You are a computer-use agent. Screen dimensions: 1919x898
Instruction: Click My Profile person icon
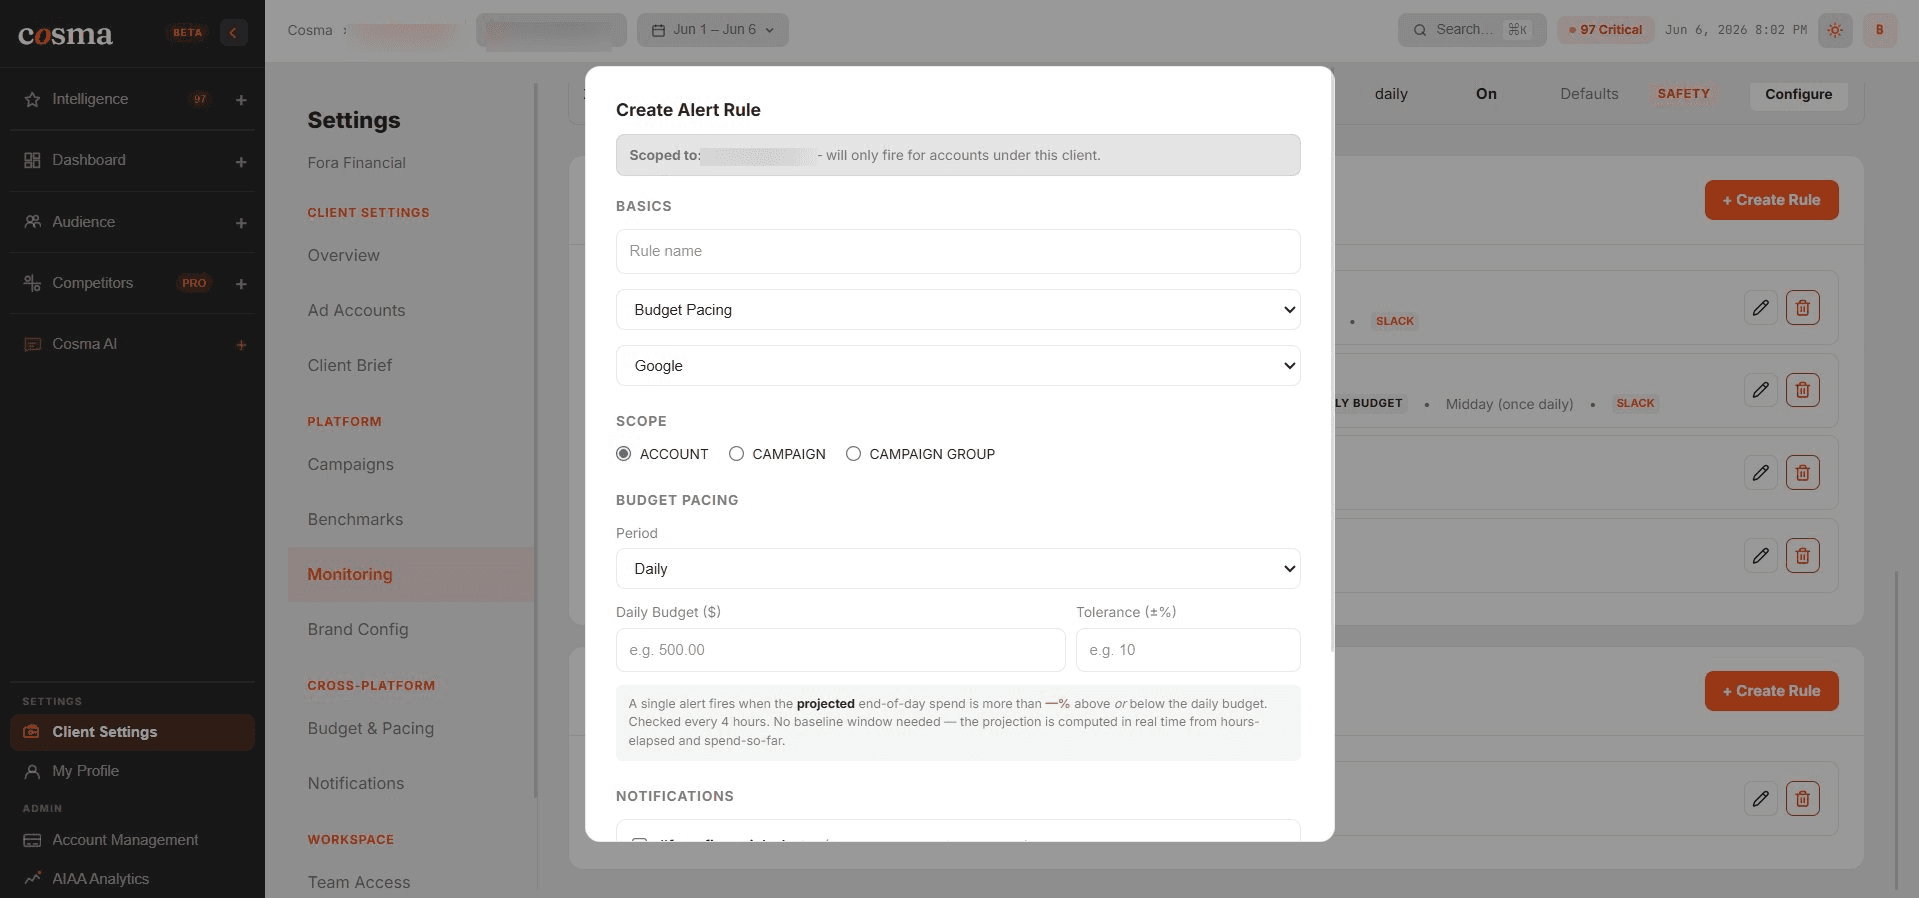(x=32, y=771)
